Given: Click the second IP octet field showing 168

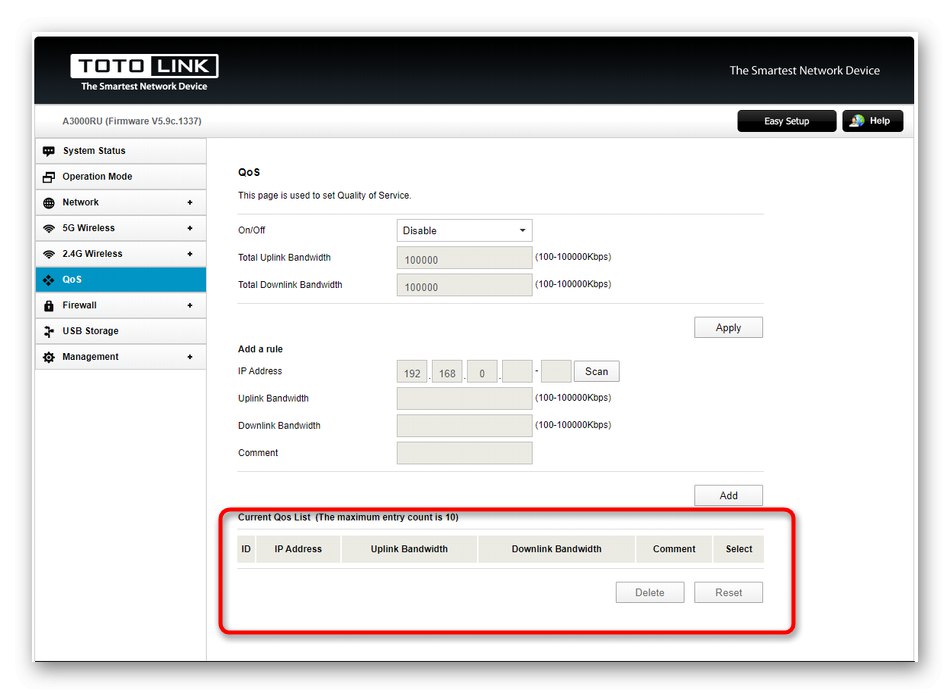Looking at the screenshot, I should (x=447, y=372).
